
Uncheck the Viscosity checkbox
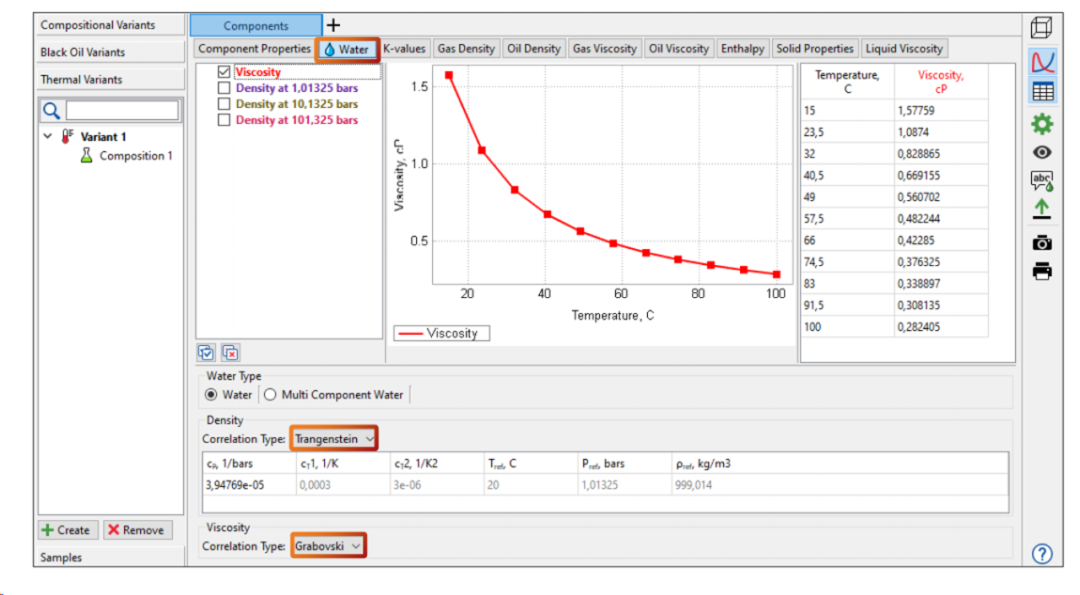pos(224,72)
